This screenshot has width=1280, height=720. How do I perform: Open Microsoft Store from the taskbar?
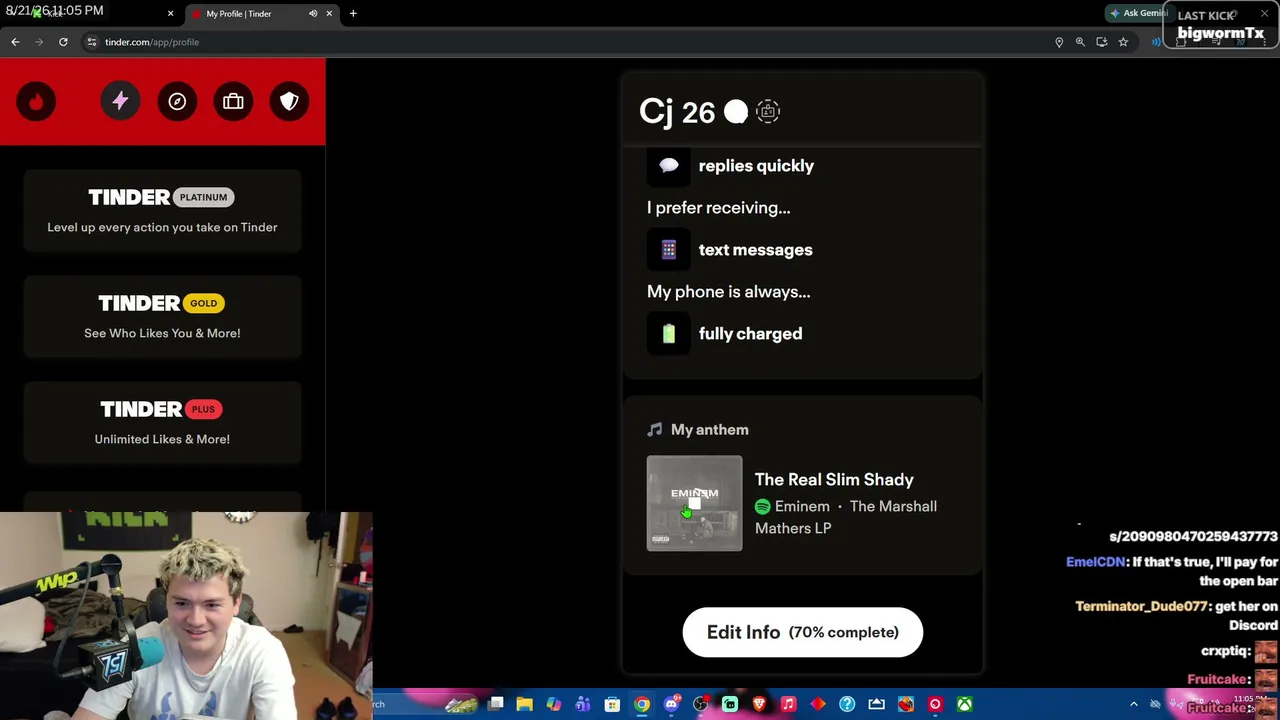[612, 704]
